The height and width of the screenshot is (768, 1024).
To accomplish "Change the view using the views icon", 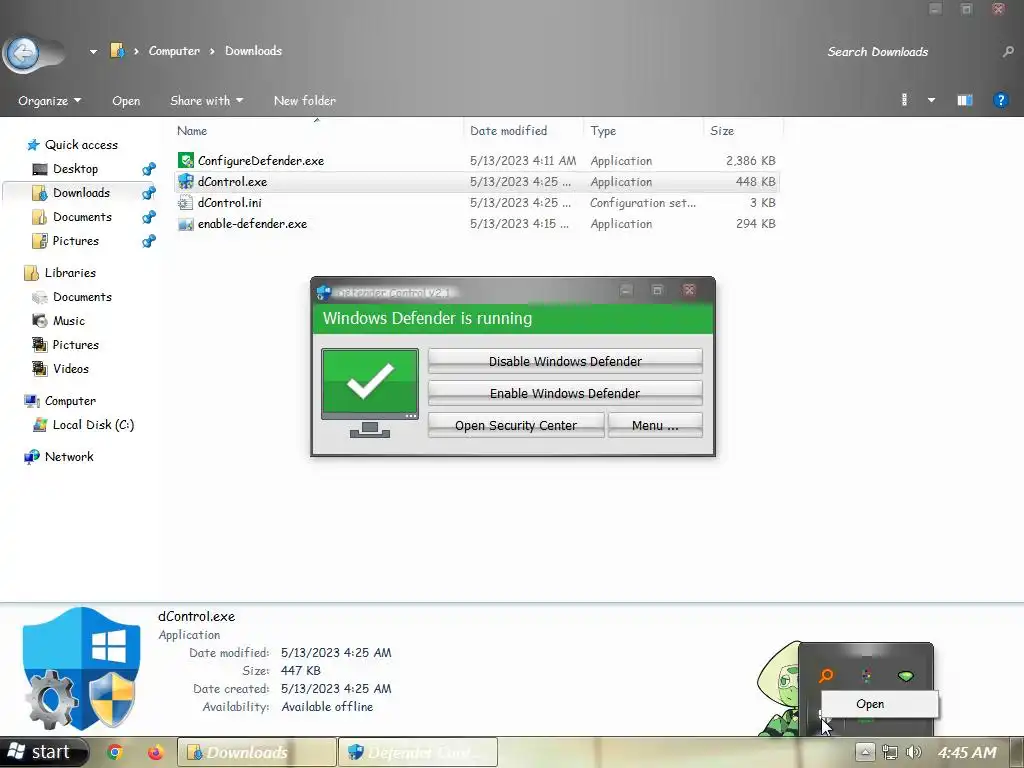I will tap(904, 100).
